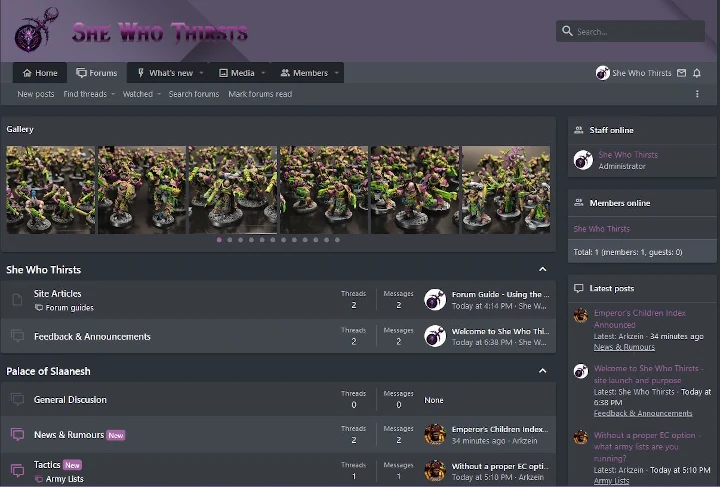Open the Army Lists sub-forum under Tactics
Screen dimensions: 720x487
(65, 479)
